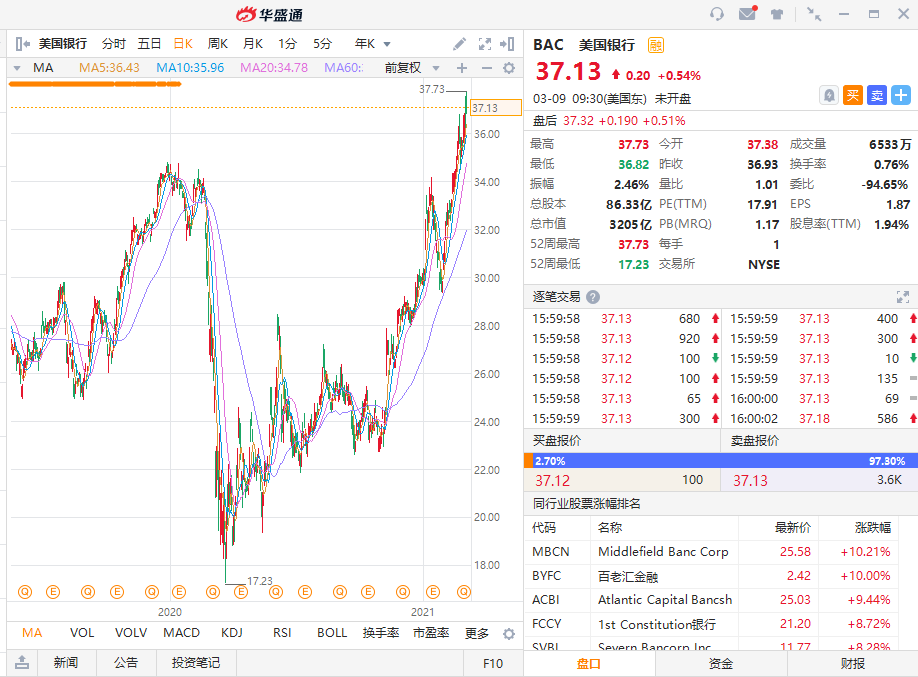918x677 pixels.
Task: Select the BOLL indicator tab
Action: (x=332, y=633)
